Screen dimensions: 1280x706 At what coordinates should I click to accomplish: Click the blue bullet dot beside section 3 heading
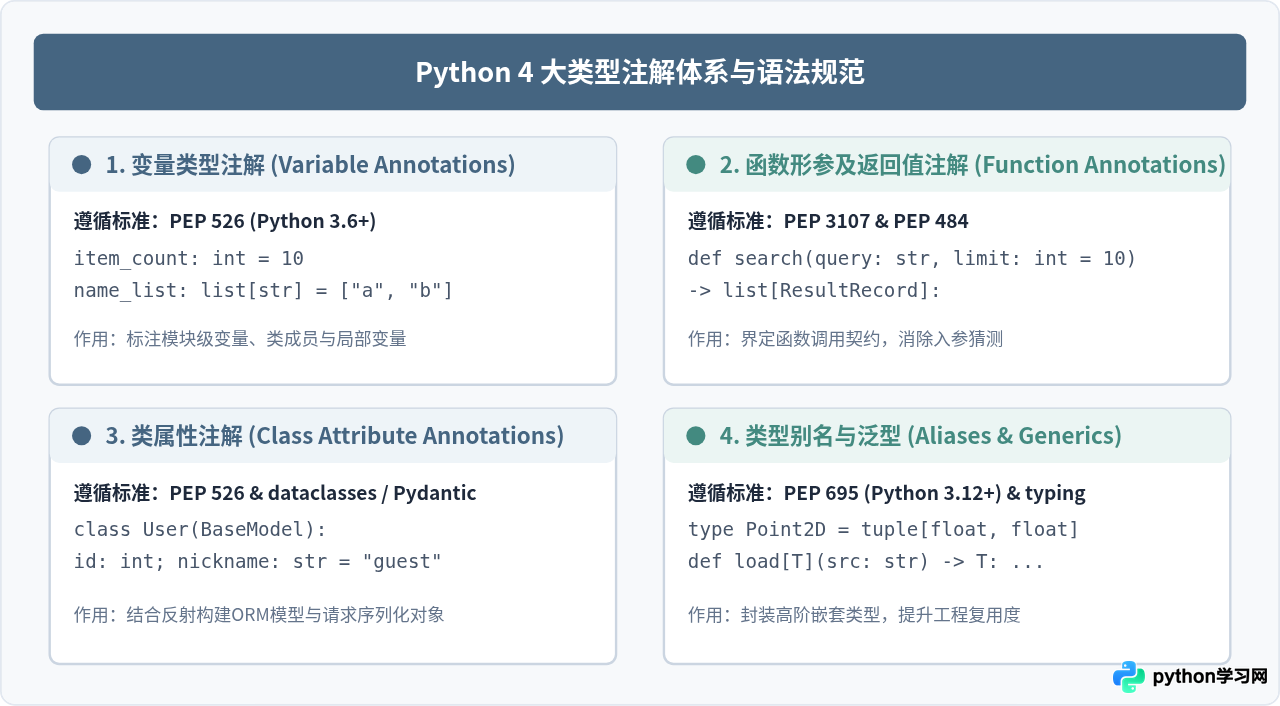point(82,436)
